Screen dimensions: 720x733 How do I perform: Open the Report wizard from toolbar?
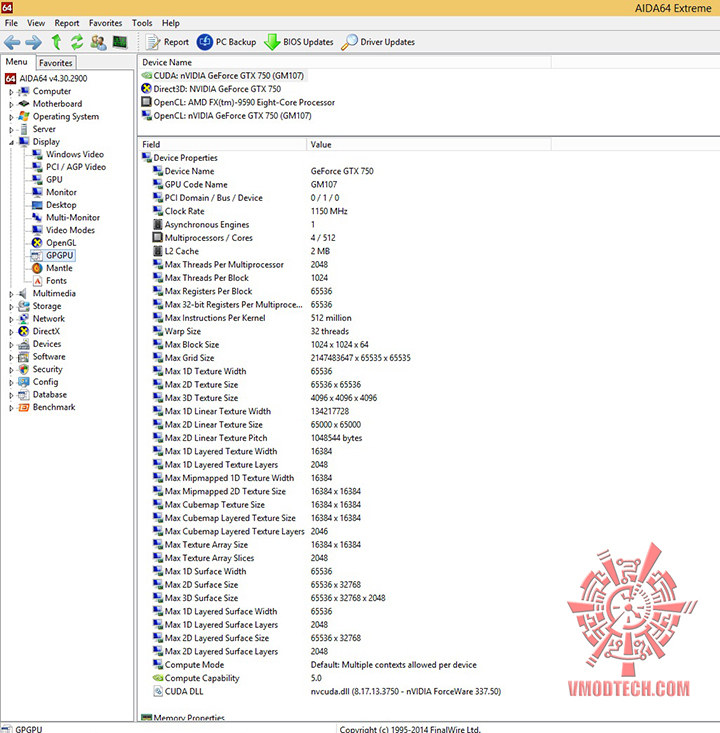click(167, 42)
